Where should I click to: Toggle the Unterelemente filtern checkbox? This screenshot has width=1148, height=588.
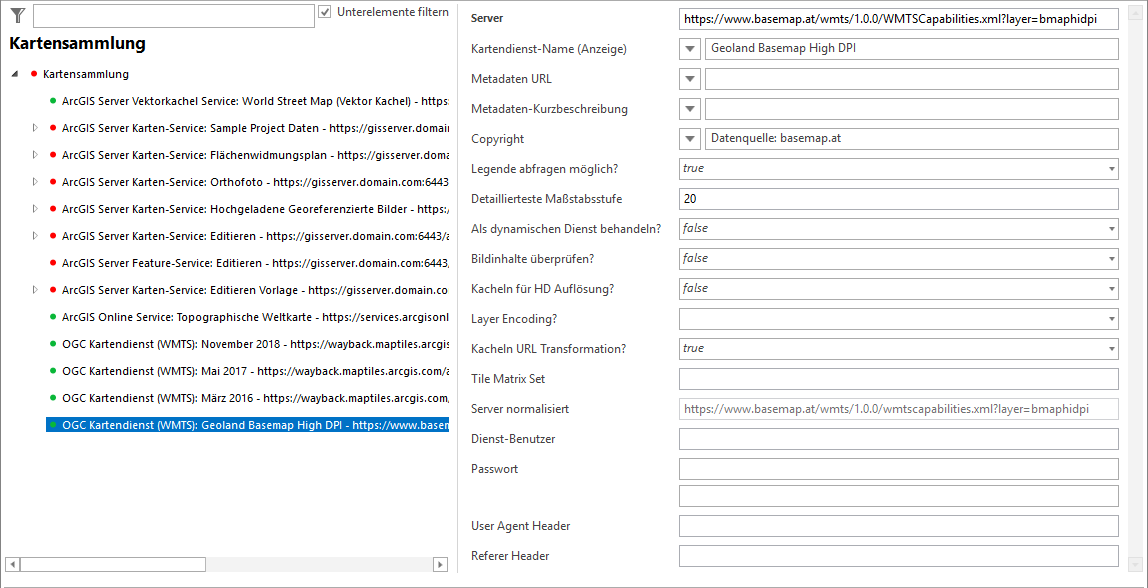coord(325,12)
